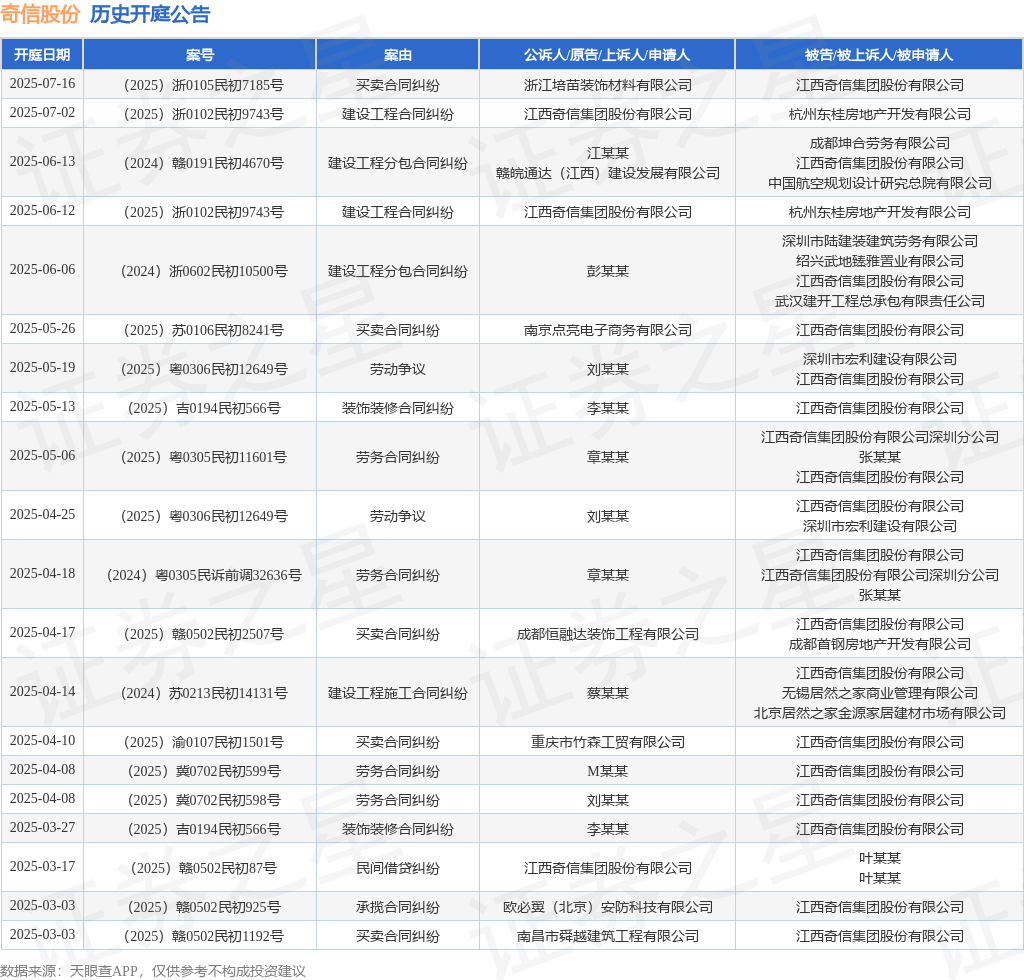Choose case number "(2025)冀0702民初598号"
1024x980 pixels.
204,800
